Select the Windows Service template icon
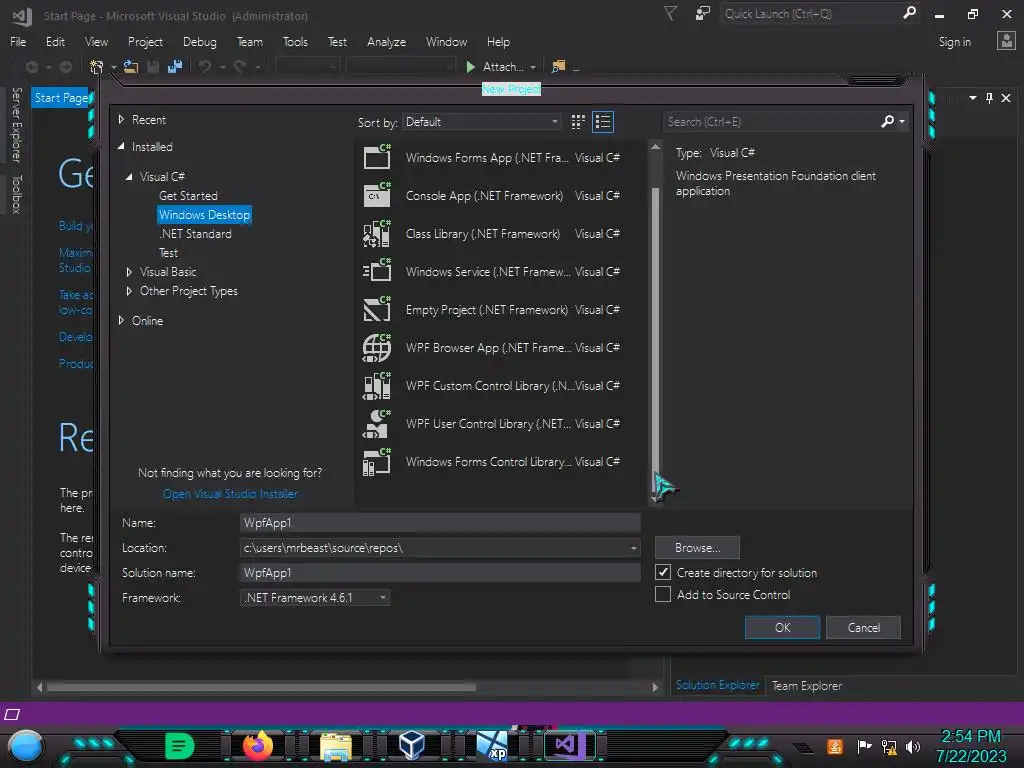 [377, 271]
